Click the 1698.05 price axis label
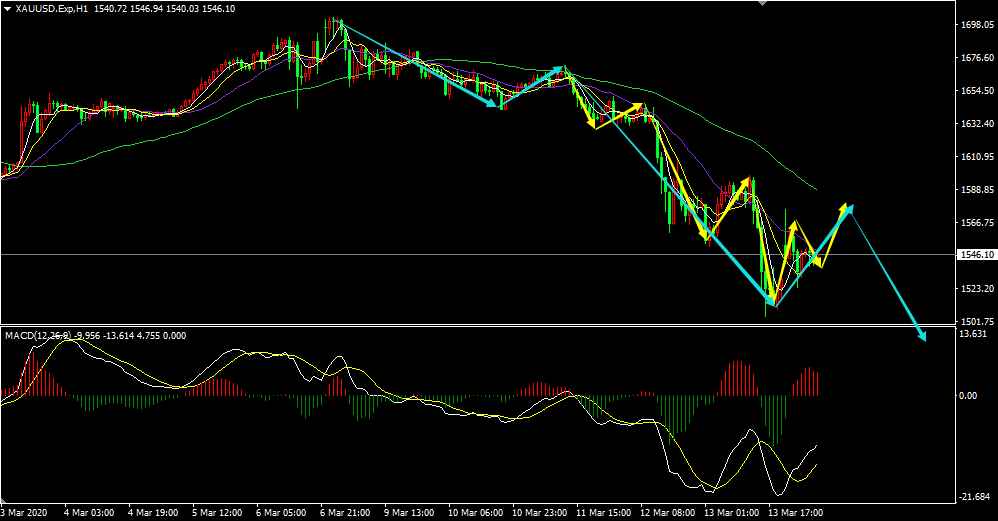The width and height of the screenshot is (998, 521). tap(976, 25)
